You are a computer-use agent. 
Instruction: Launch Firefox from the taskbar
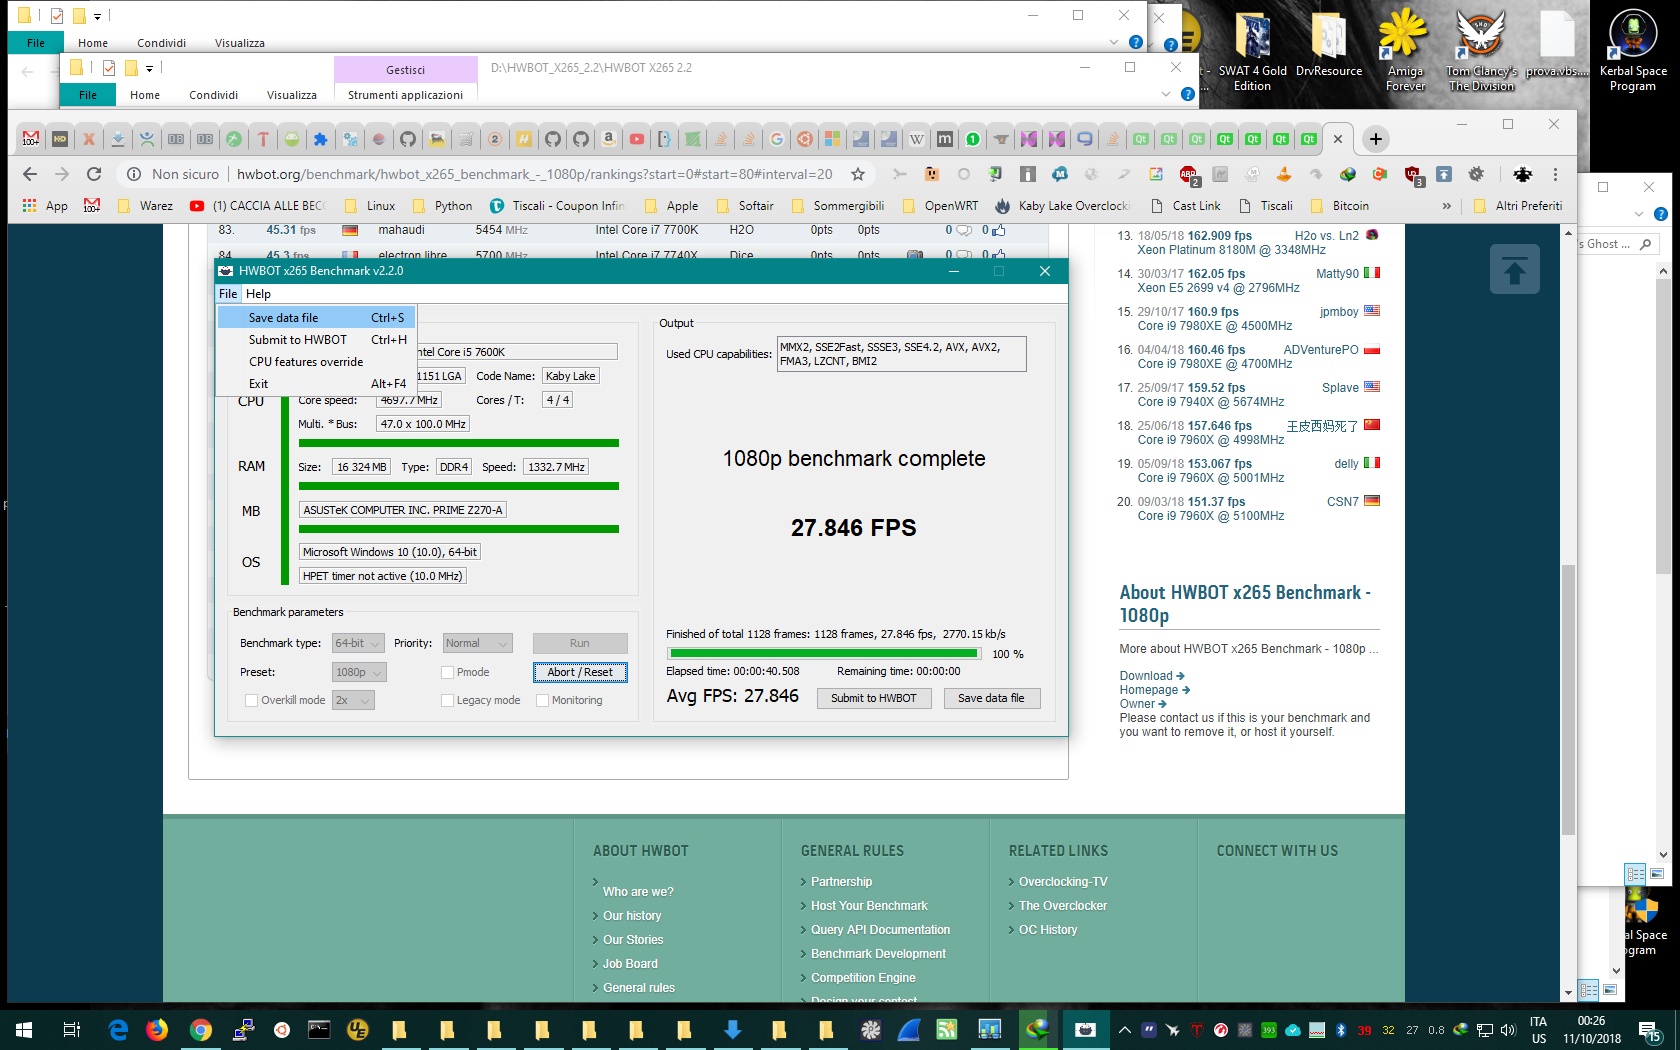157,1029
